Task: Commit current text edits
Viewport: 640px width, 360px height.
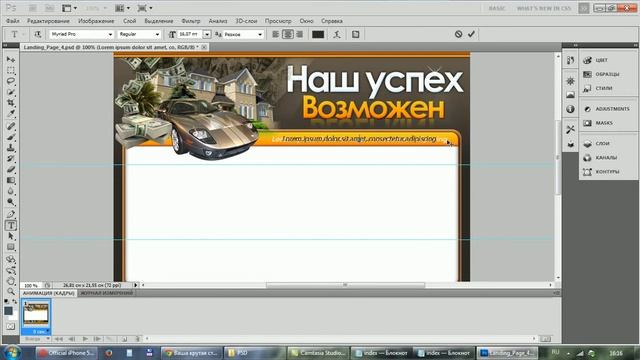Action: click(471, 34)
